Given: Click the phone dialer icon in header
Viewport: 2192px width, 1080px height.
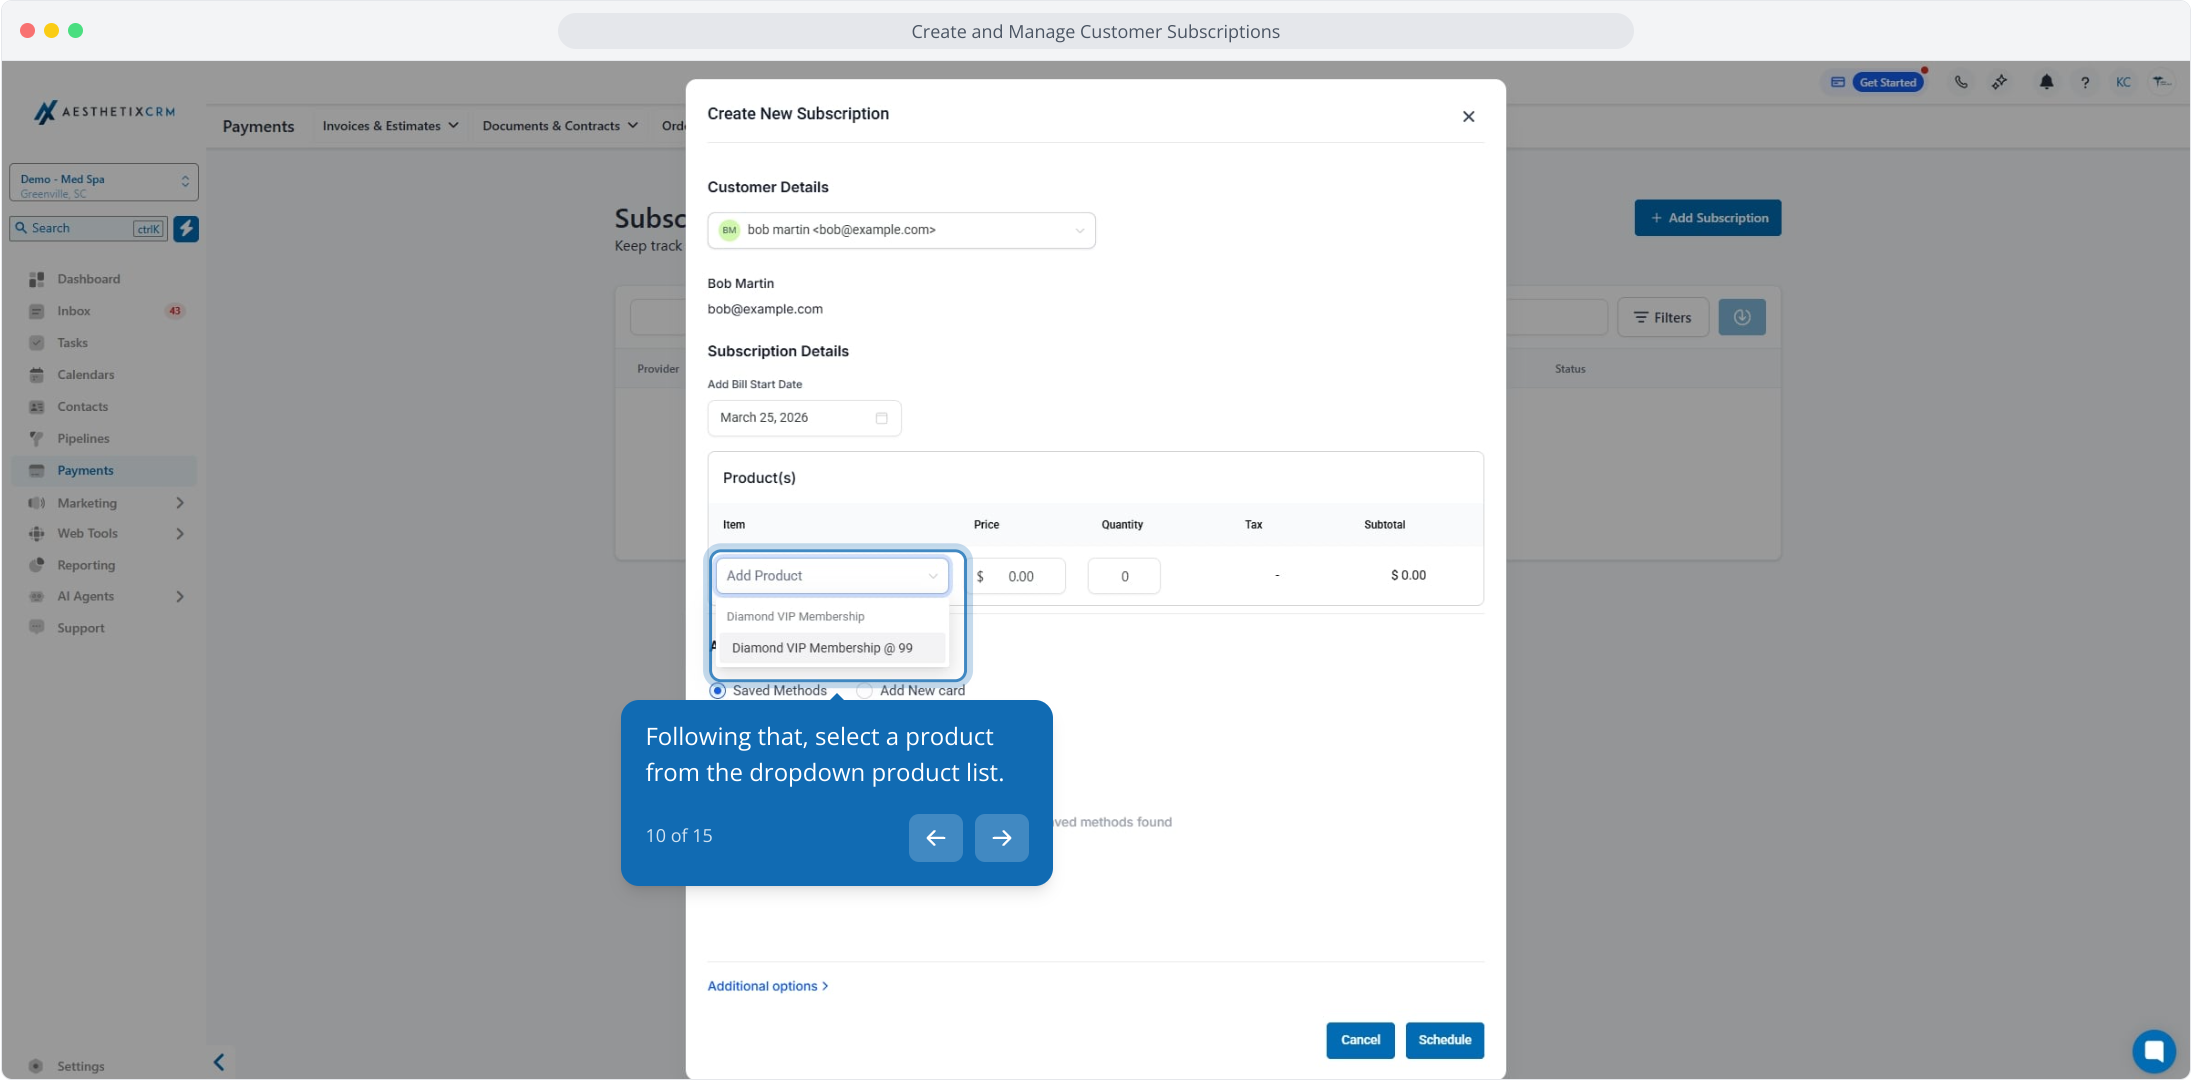Looking at the screenshot, I should tap(1961, 83).
